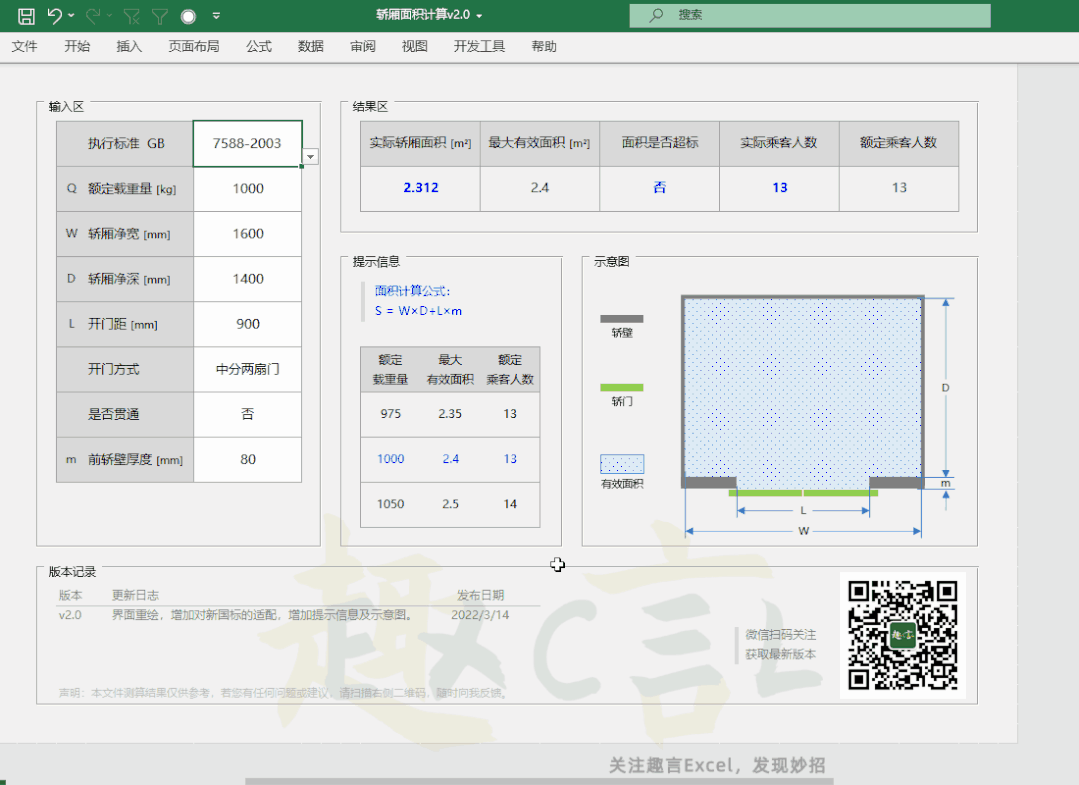Click the 额定载重量 [kg] label cell

click(x=125, y=189)
